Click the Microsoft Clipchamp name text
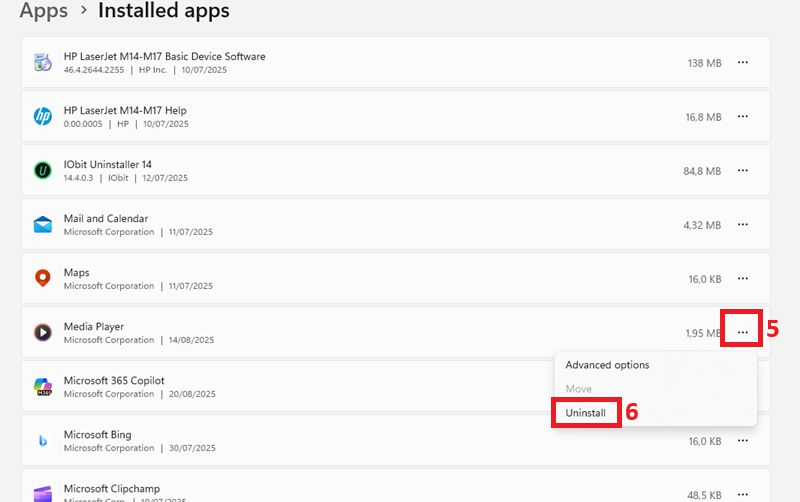800x502 pixels. [x=112, y=489]
